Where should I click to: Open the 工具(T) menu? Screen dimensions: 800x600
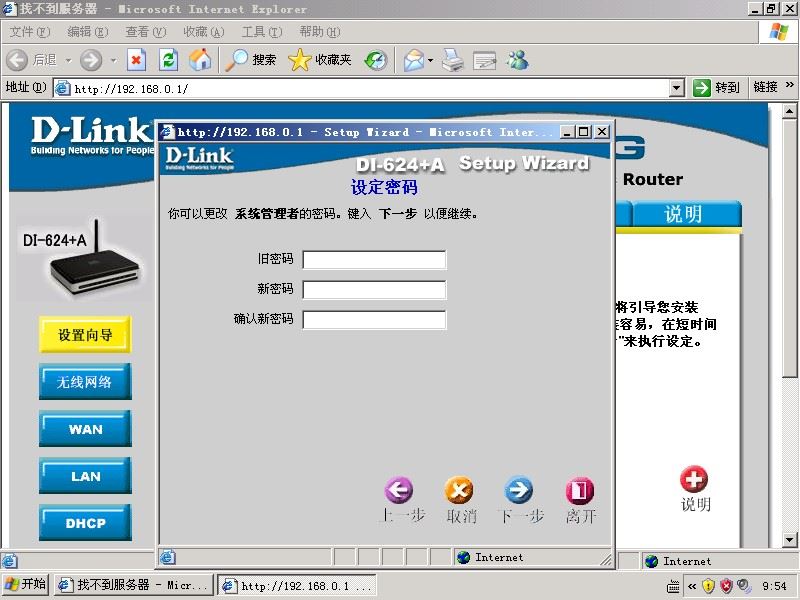point(262,32)
